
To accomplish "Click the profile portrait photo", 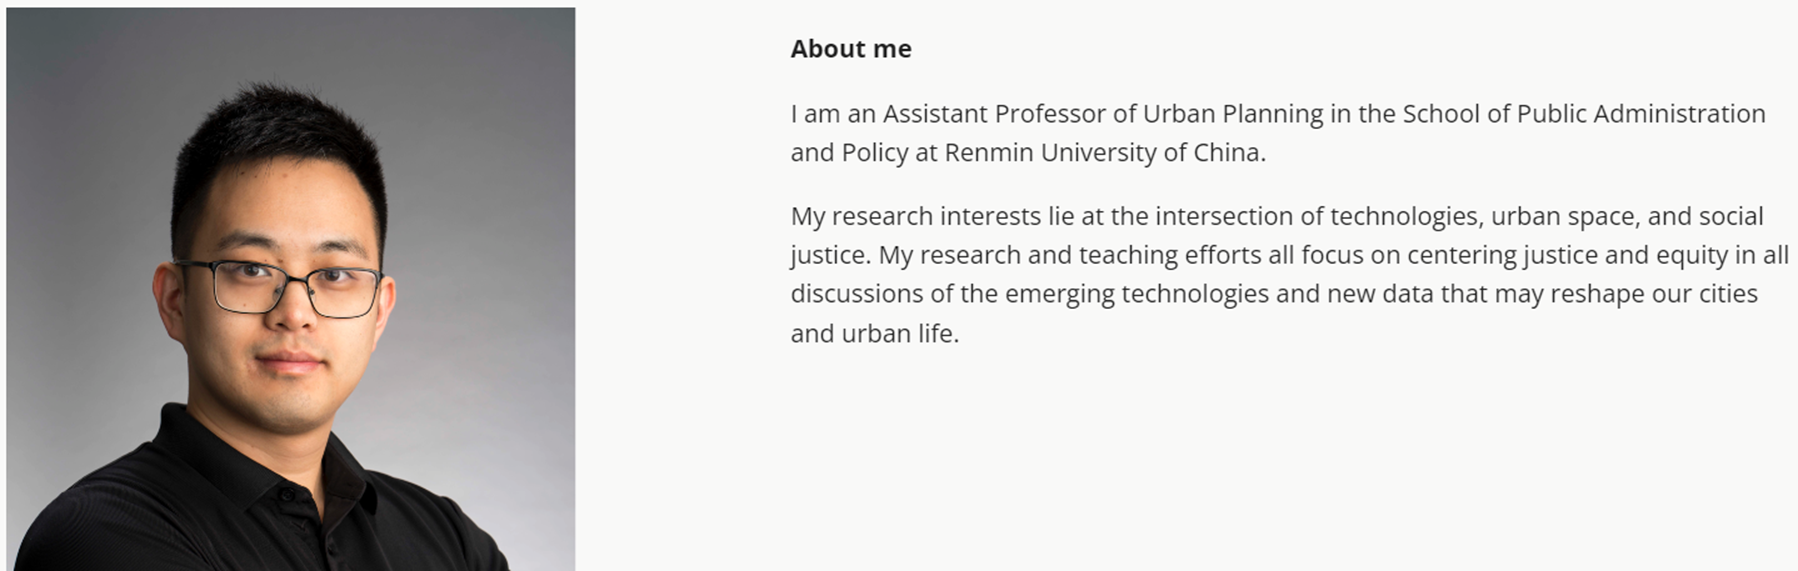I will [x=290, y=289].
